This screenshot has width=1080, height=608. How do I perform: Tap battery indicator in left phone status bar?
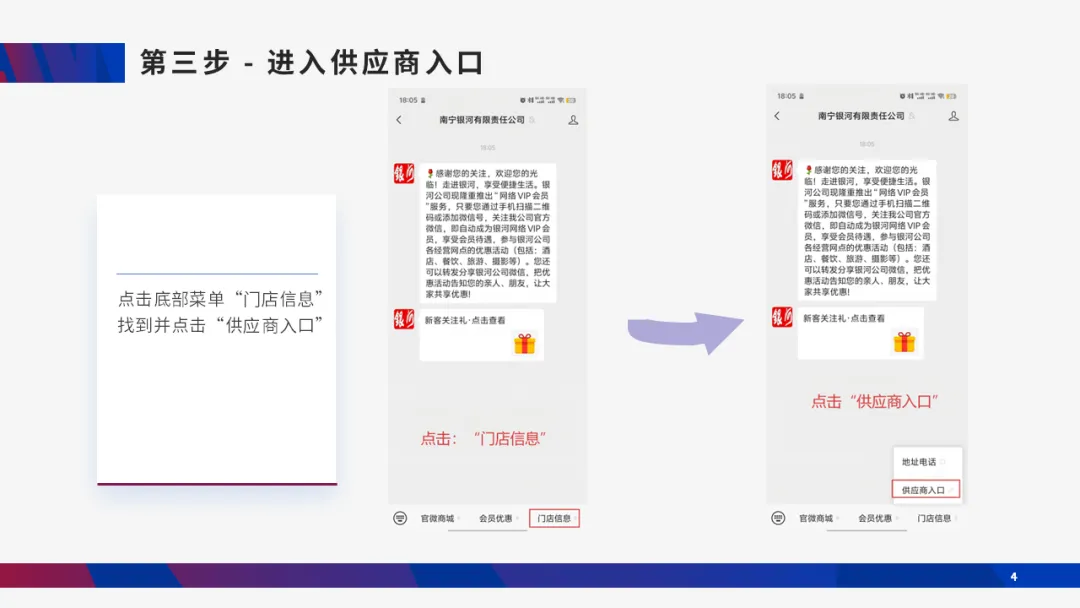click(571, 101)
